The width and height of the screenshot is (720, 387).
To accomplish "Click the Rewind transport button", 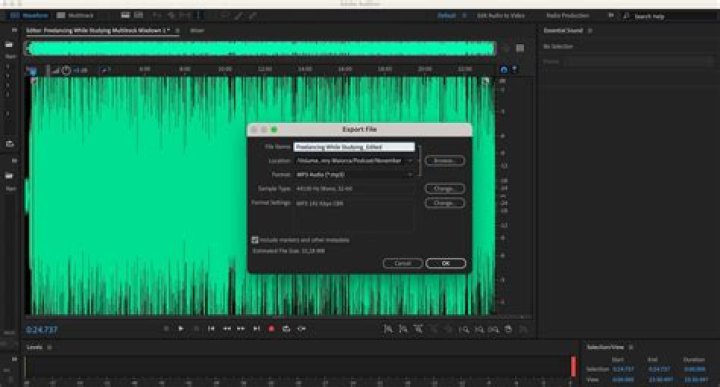I will coord(226,329).
